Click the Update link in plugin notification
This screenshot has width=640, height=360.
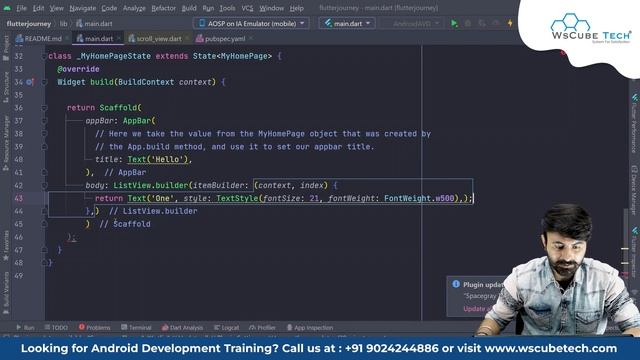click(x=474, y=309)
